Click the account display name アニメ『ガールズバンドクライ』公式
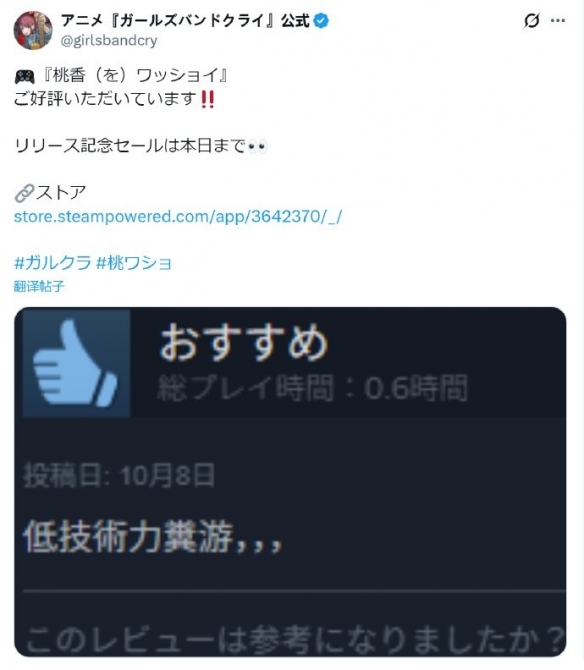The image size is (584, 670). click(x=185, y=21)
